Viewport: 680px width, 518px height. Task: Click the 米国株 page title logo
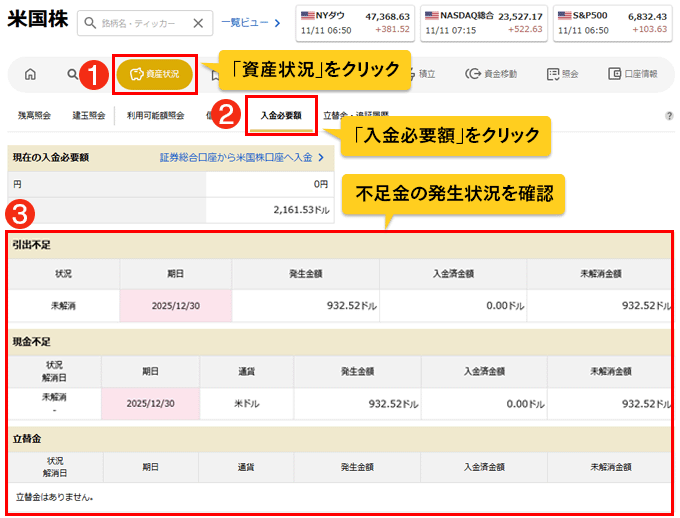click(x=36, y=22)
